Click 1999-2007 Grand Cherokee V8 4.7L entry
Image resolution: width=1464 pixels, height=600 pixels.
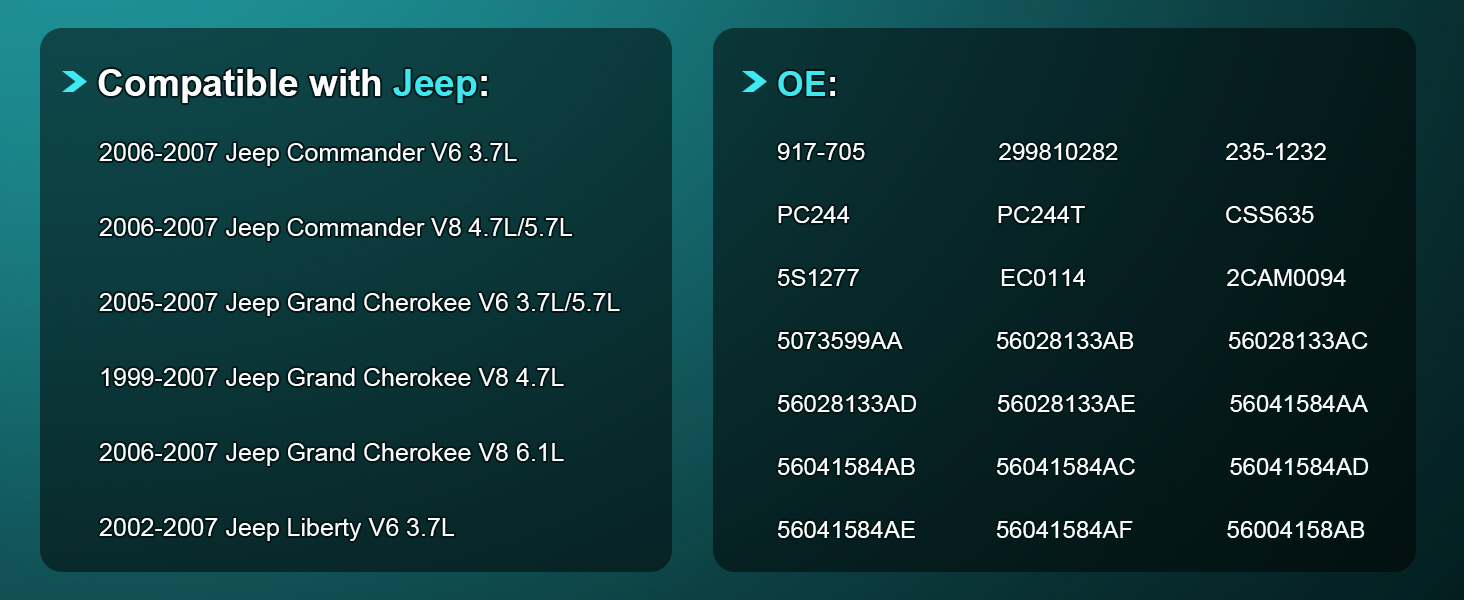coord(331,378)
